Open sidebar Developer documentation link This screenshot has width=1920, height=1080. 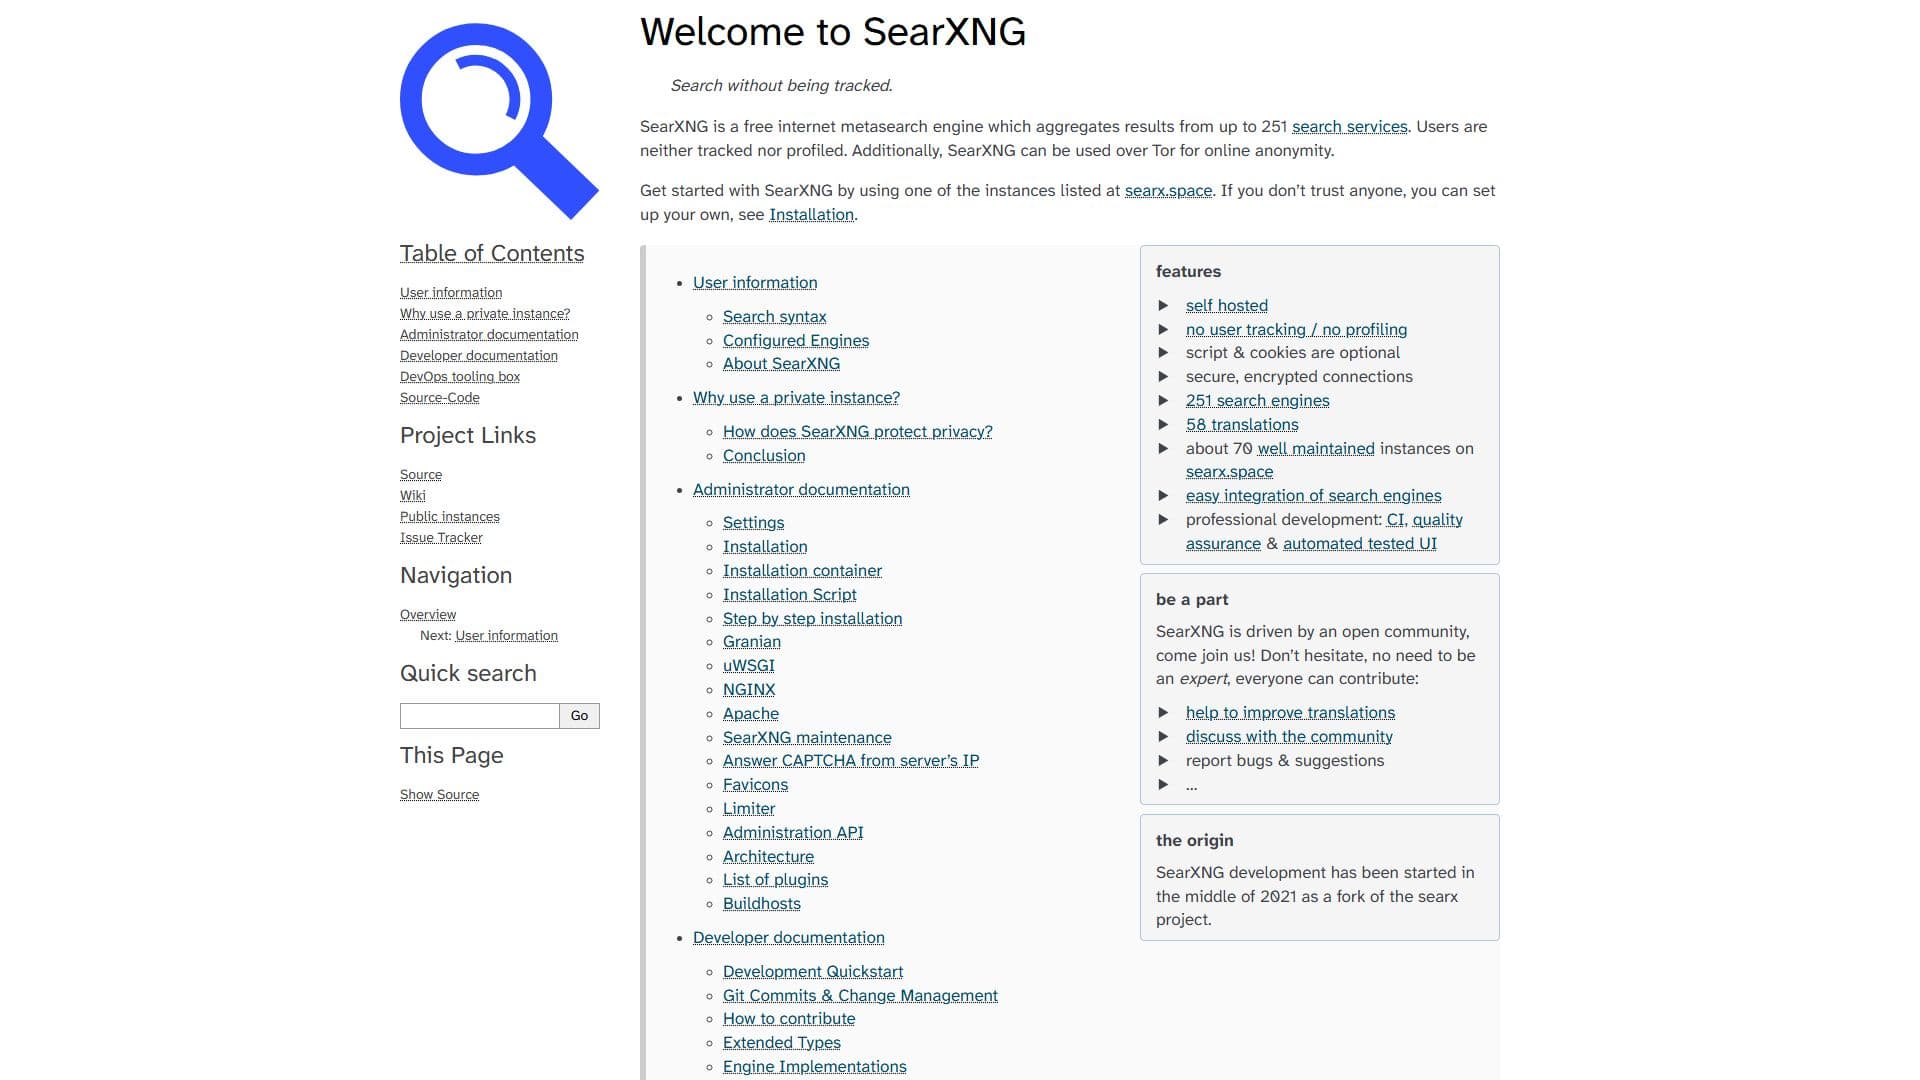pos(479,356)
